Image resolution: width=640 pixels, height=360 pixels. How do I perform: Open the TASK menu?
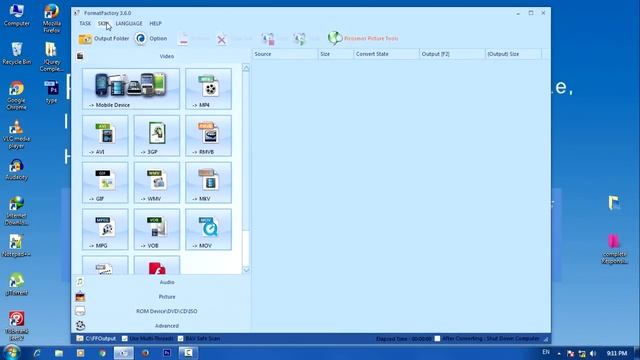pyautogui.click(x=85, y=24)
